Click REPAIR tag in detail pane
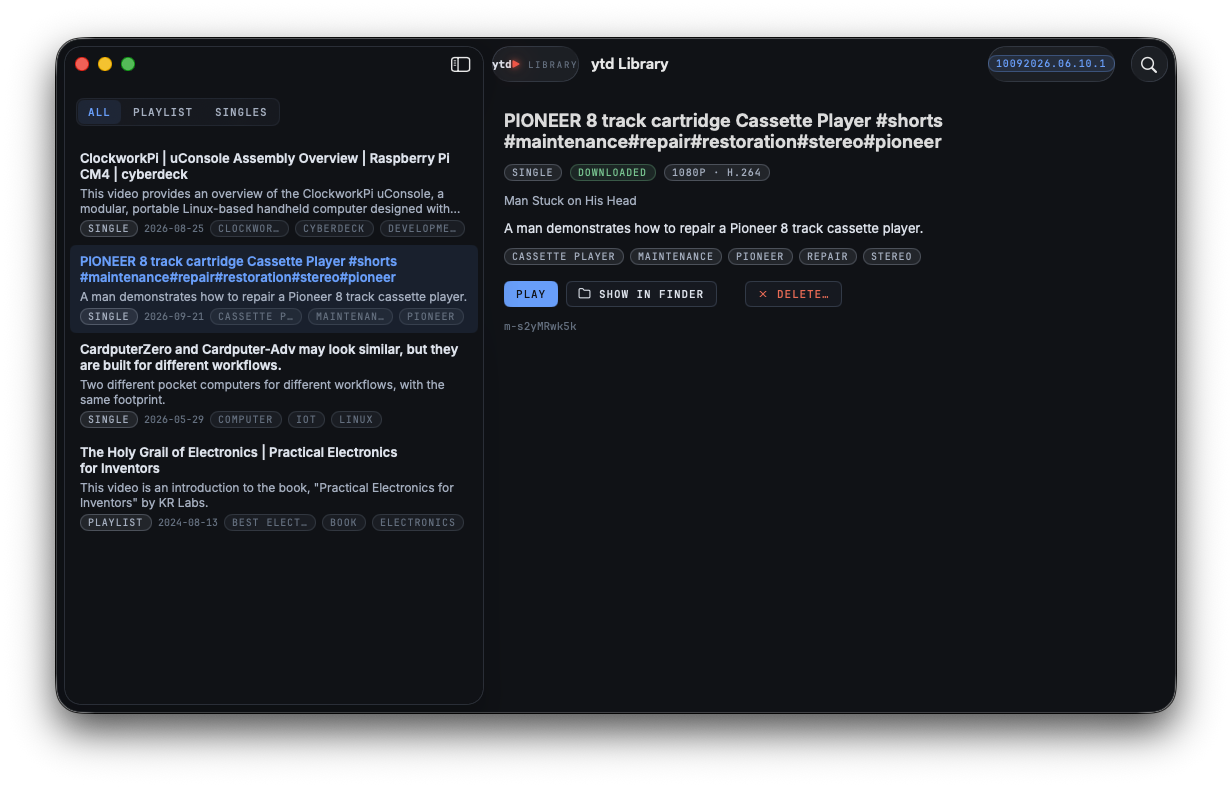 point(828,257)
